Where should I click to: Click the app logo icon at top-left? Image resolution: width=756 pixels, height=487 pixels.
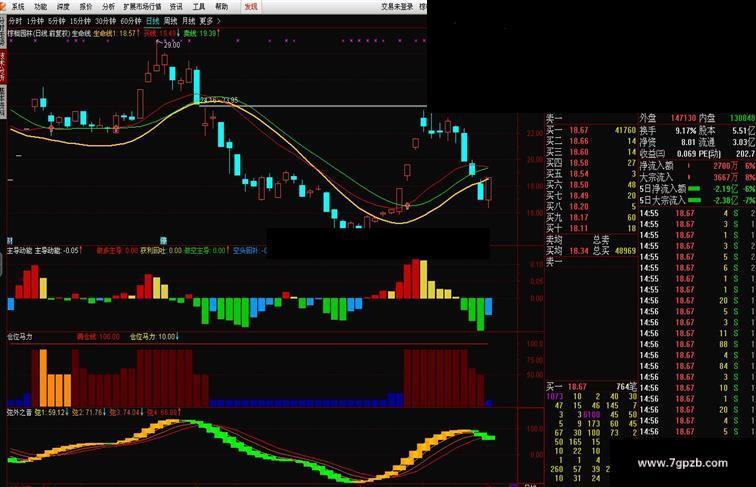click(3, 6)
